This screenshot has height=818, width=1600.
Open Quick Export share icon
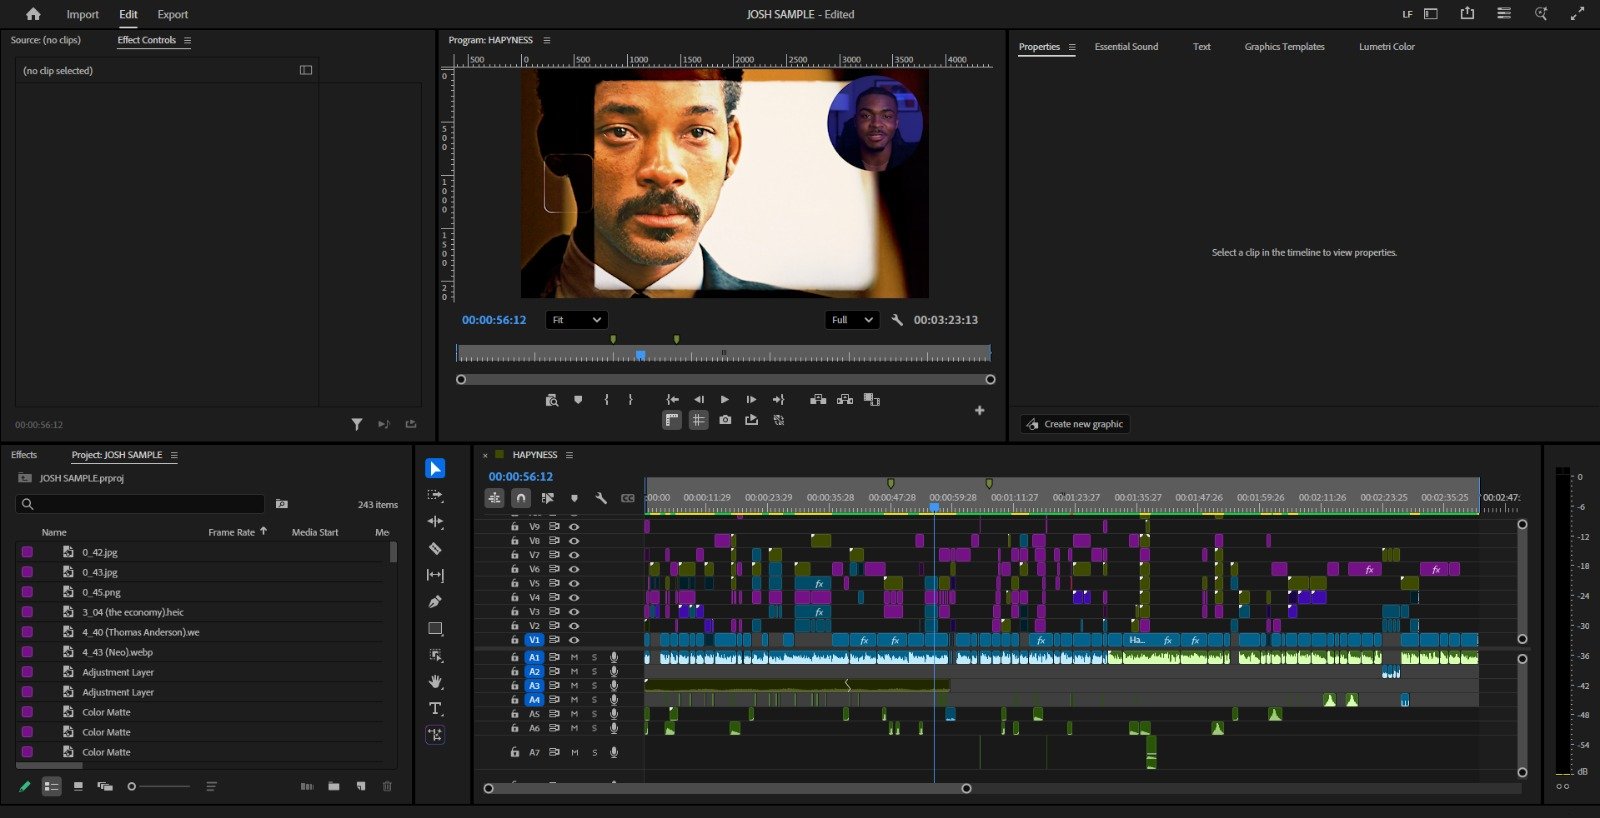[x=1467, y=14]
